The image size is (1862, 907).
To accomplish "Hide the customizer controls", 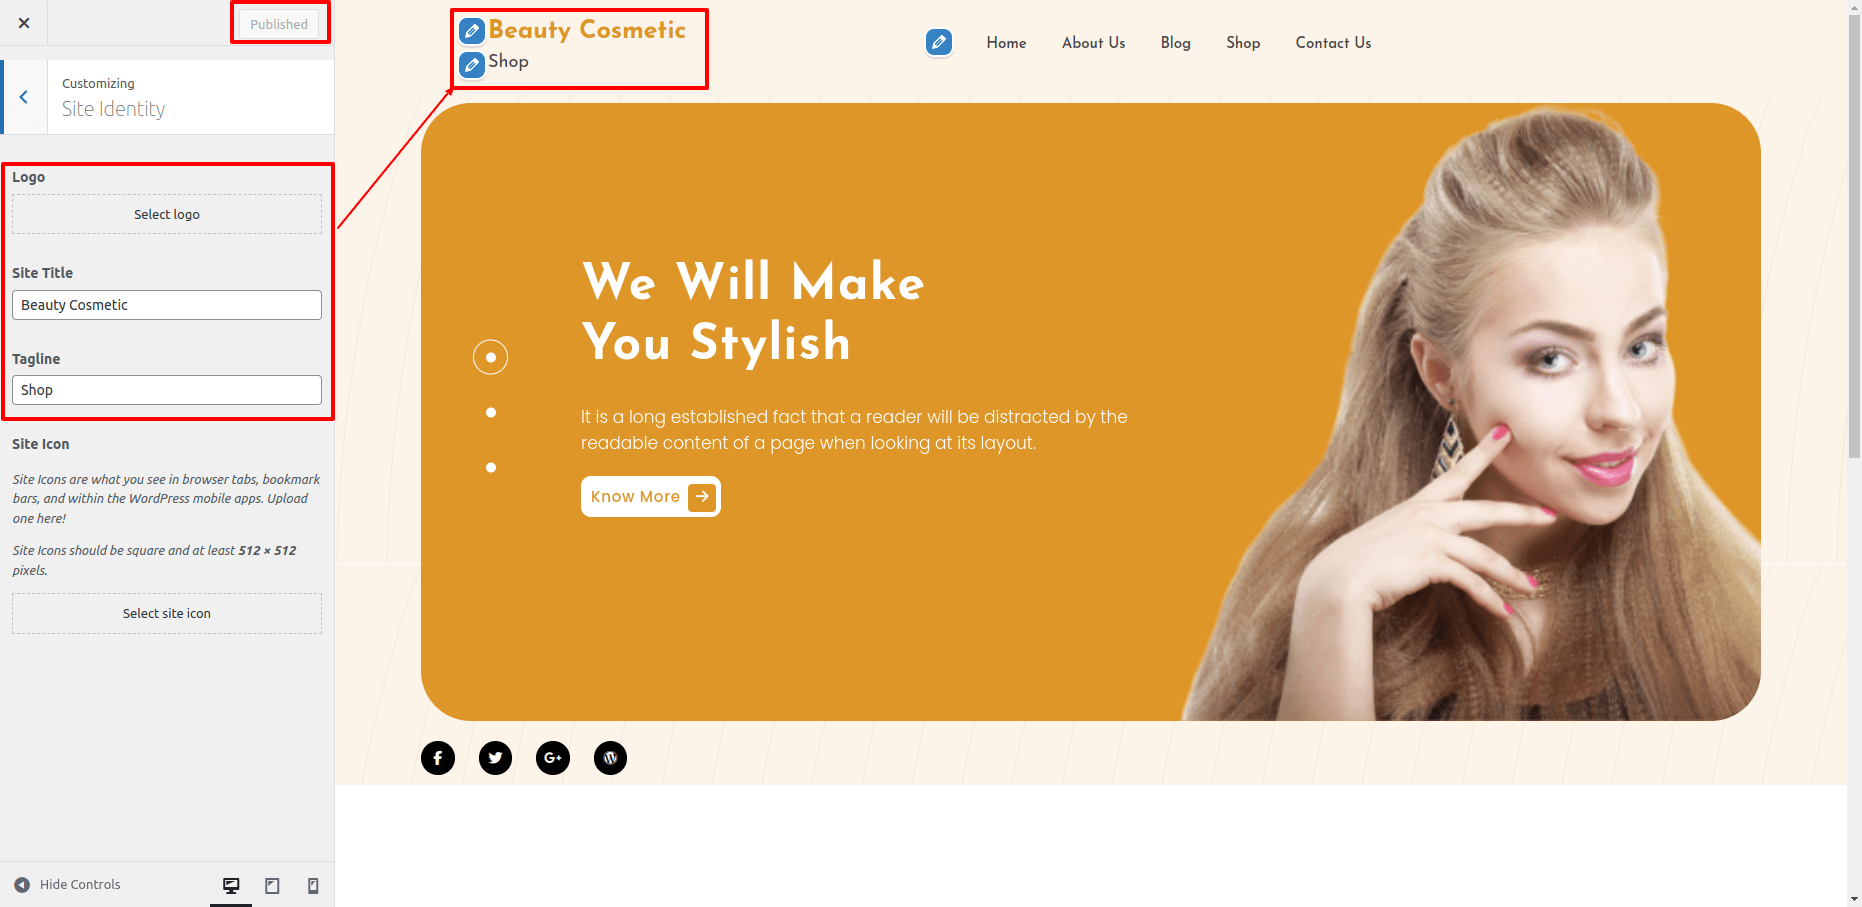I will click(x=67, y=885).
